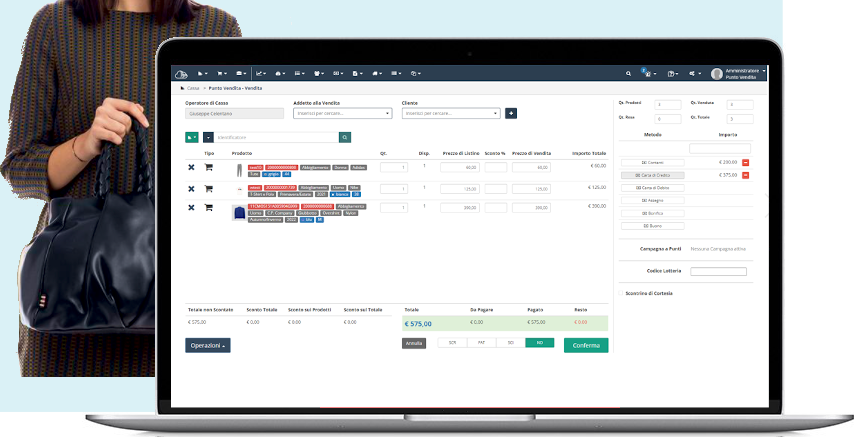Viewport: 854px width, 437px height.
Task: Click the Qt. Prodotti field
Action: pos(667,105)
